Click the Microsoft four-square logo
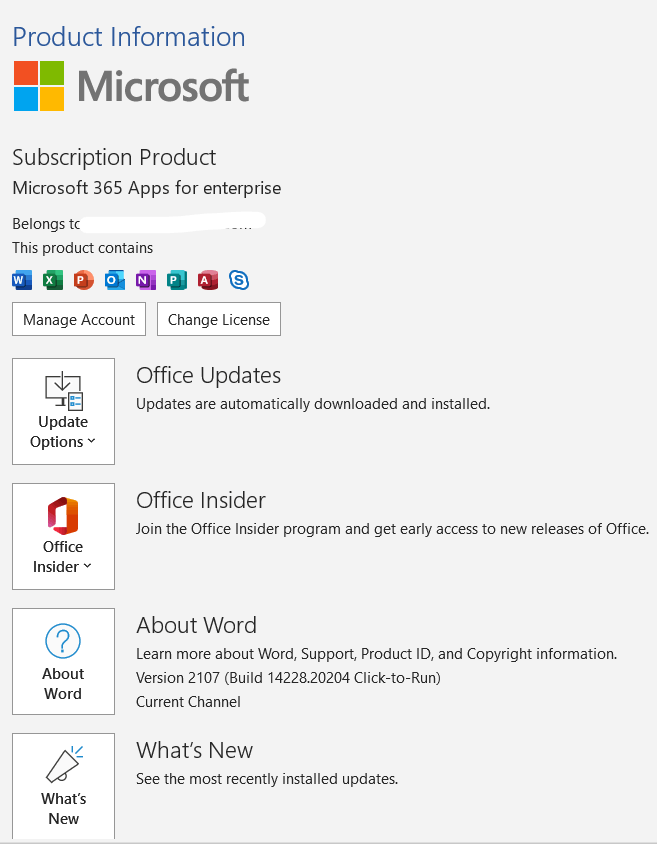Screen dimensions: 657x844 pos(39,86)
